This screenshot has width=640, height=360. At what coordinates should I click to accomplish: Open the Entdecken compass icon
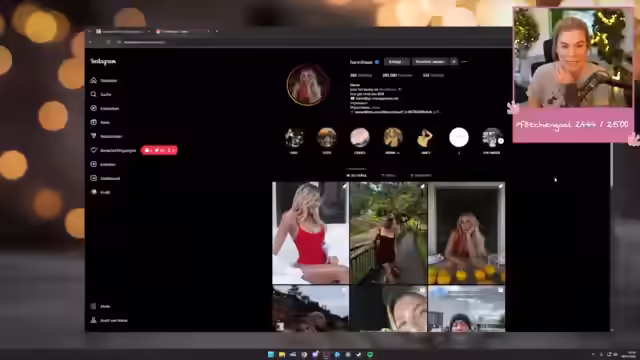click(93, 108)
